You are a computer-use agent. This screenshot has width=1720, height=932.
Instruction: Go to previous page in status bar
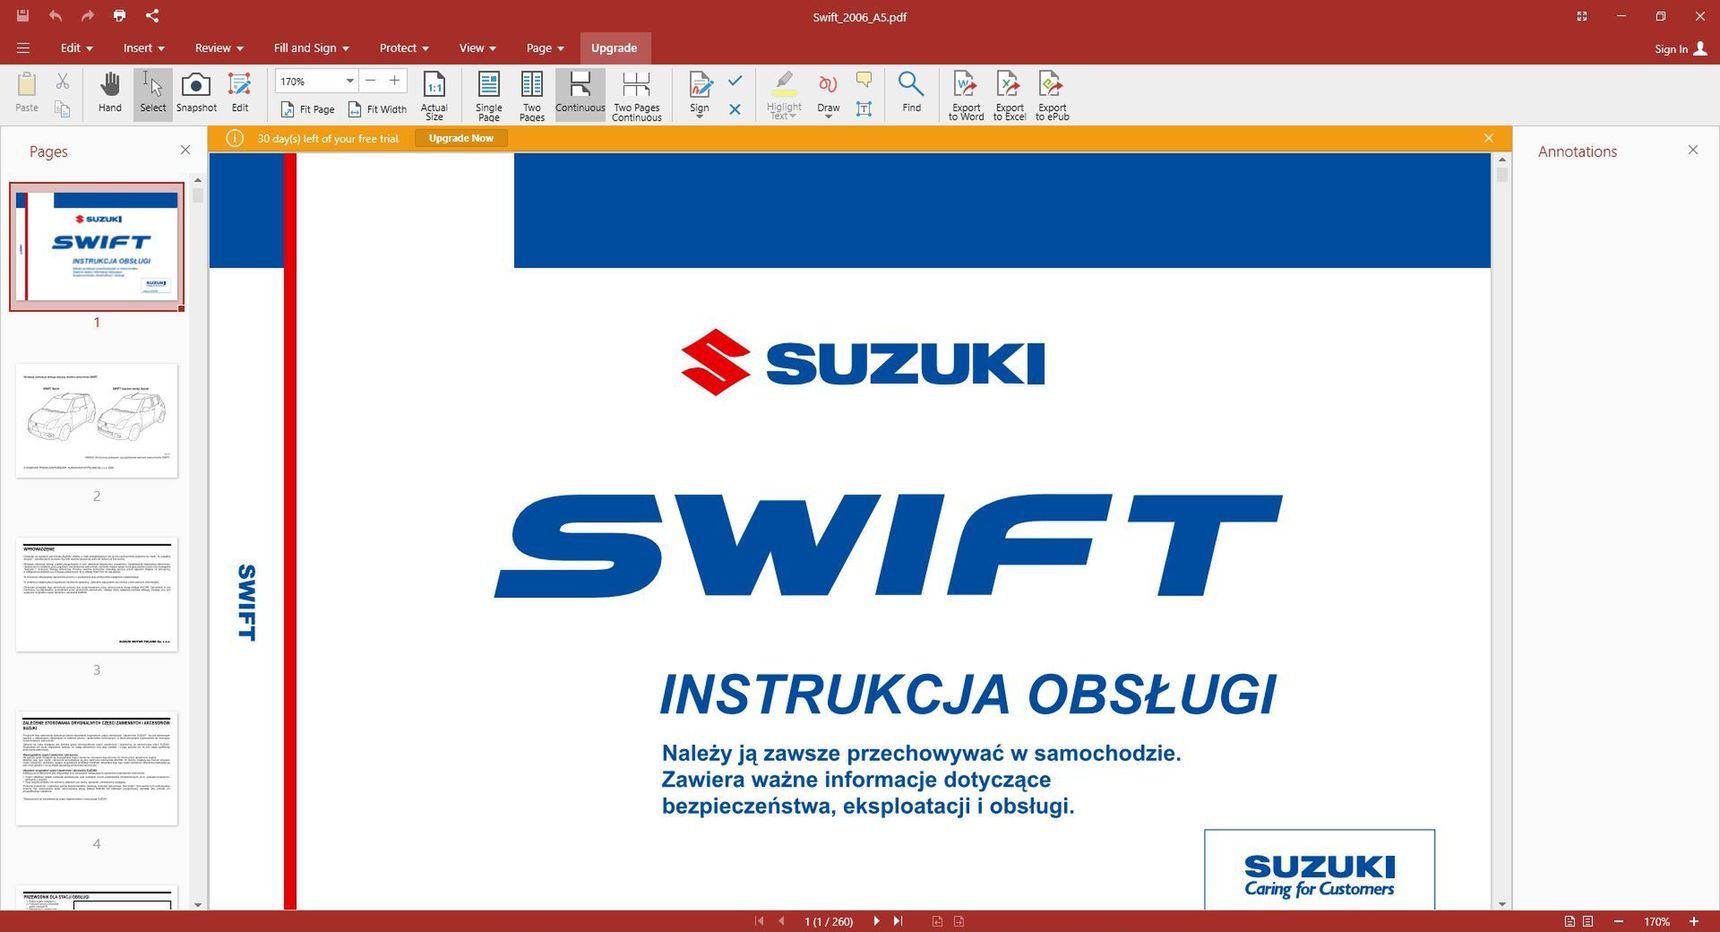pyautogui.click(x=781, y=921)
